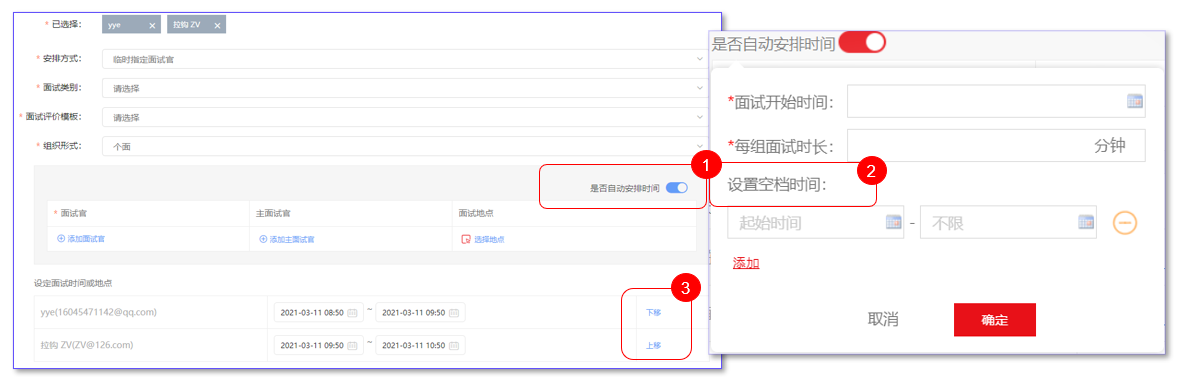1189x377 pixels.
Task: Click the yye start time field 2021-03-11 08:50
Action: pyautogui.click(x=318, y=312)
